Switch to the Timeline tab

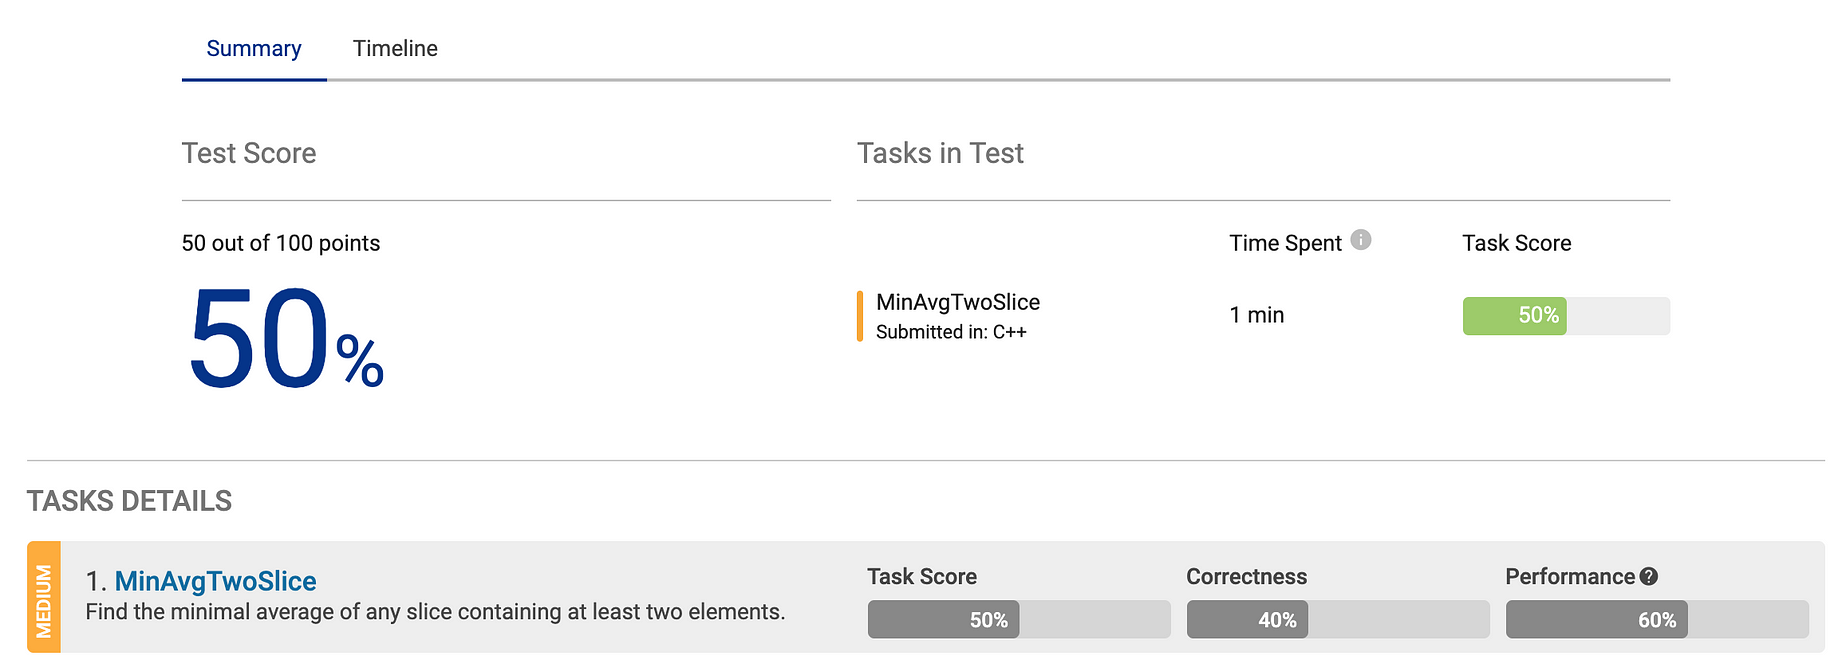pos(395,48)
